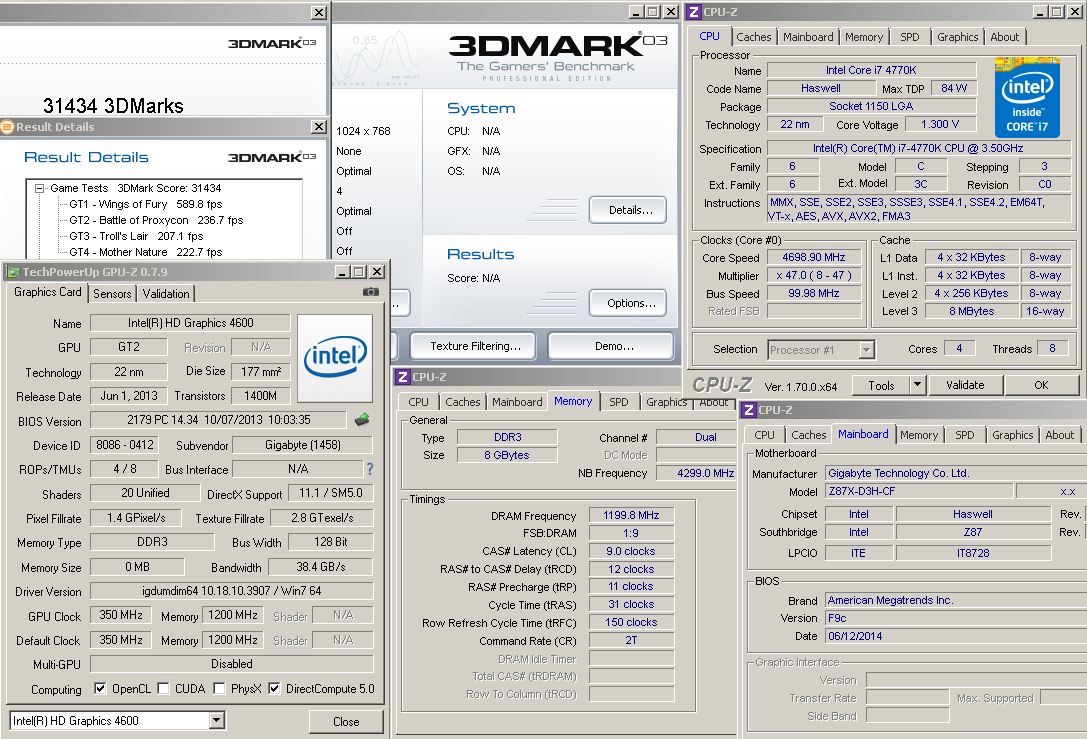This screenshot has height=739, width=1087.
Task: Click the BIOS Date value 06/12/2014
Action: click(956, 636)
